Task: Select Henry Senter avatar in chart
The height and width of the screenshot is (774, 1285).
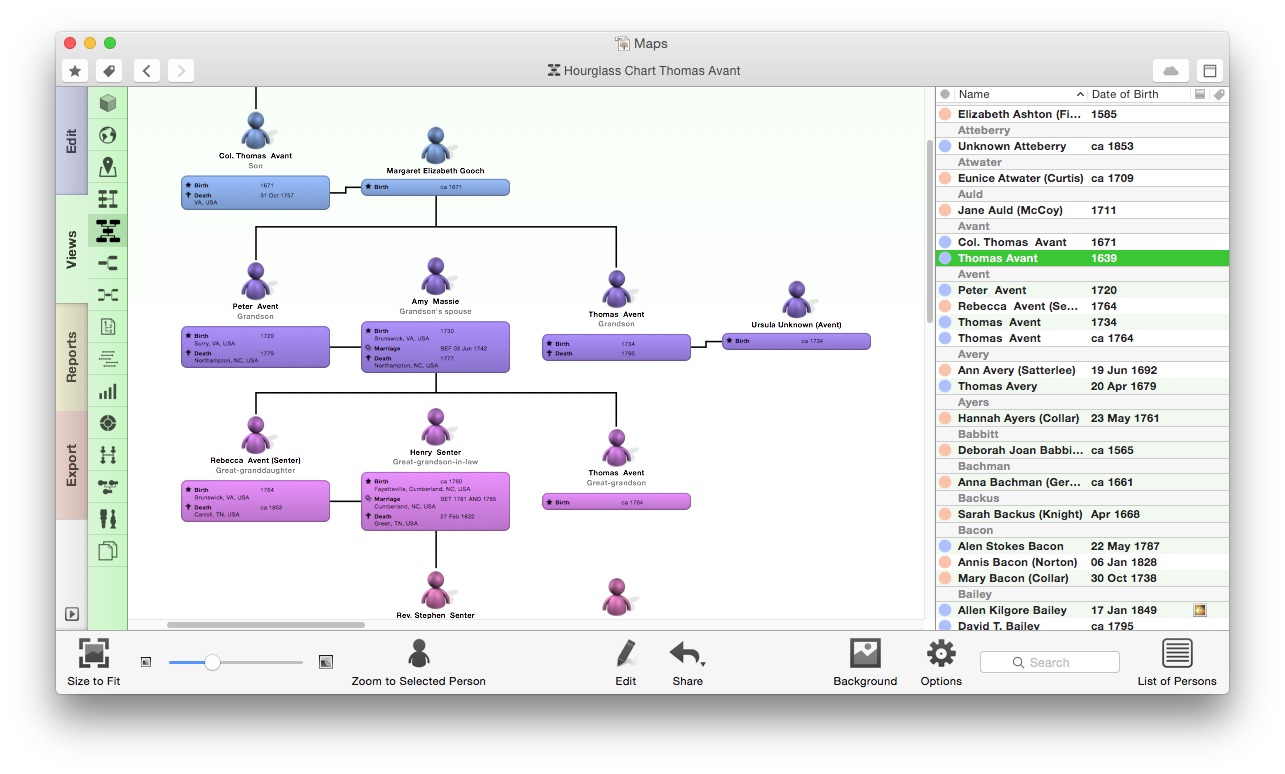Action: [x=436, y=427]
